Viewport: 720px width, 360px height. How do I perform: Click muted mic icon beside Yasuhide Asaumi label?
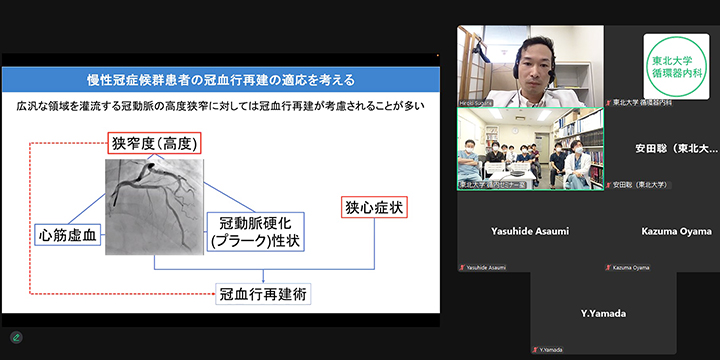point(462,267)
